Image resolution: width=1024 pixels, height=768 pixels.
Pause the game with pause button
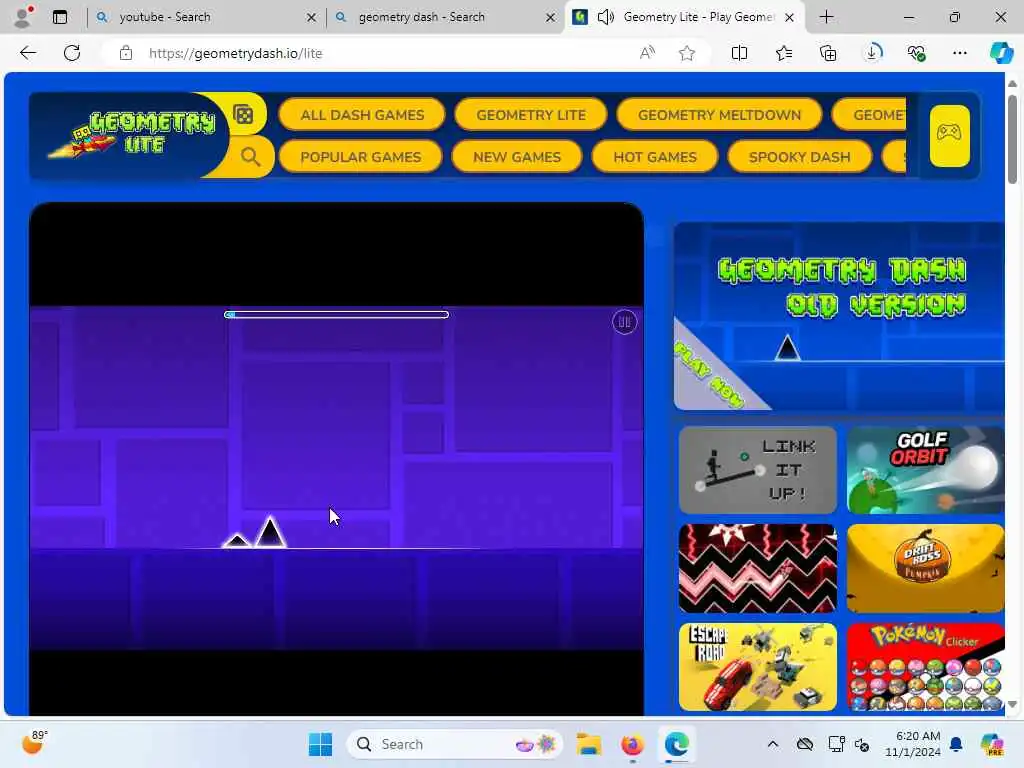(624, 321)
